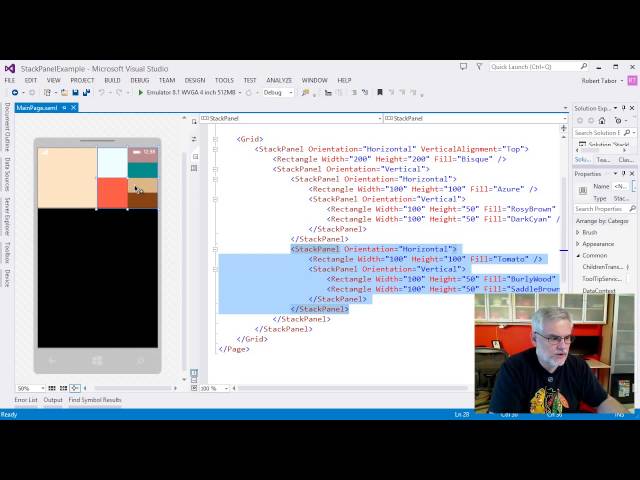The width and height of the screenshot is (640, 480).
Task: Toggle designer snap to snaplines icon
Action: coord(75,388)
